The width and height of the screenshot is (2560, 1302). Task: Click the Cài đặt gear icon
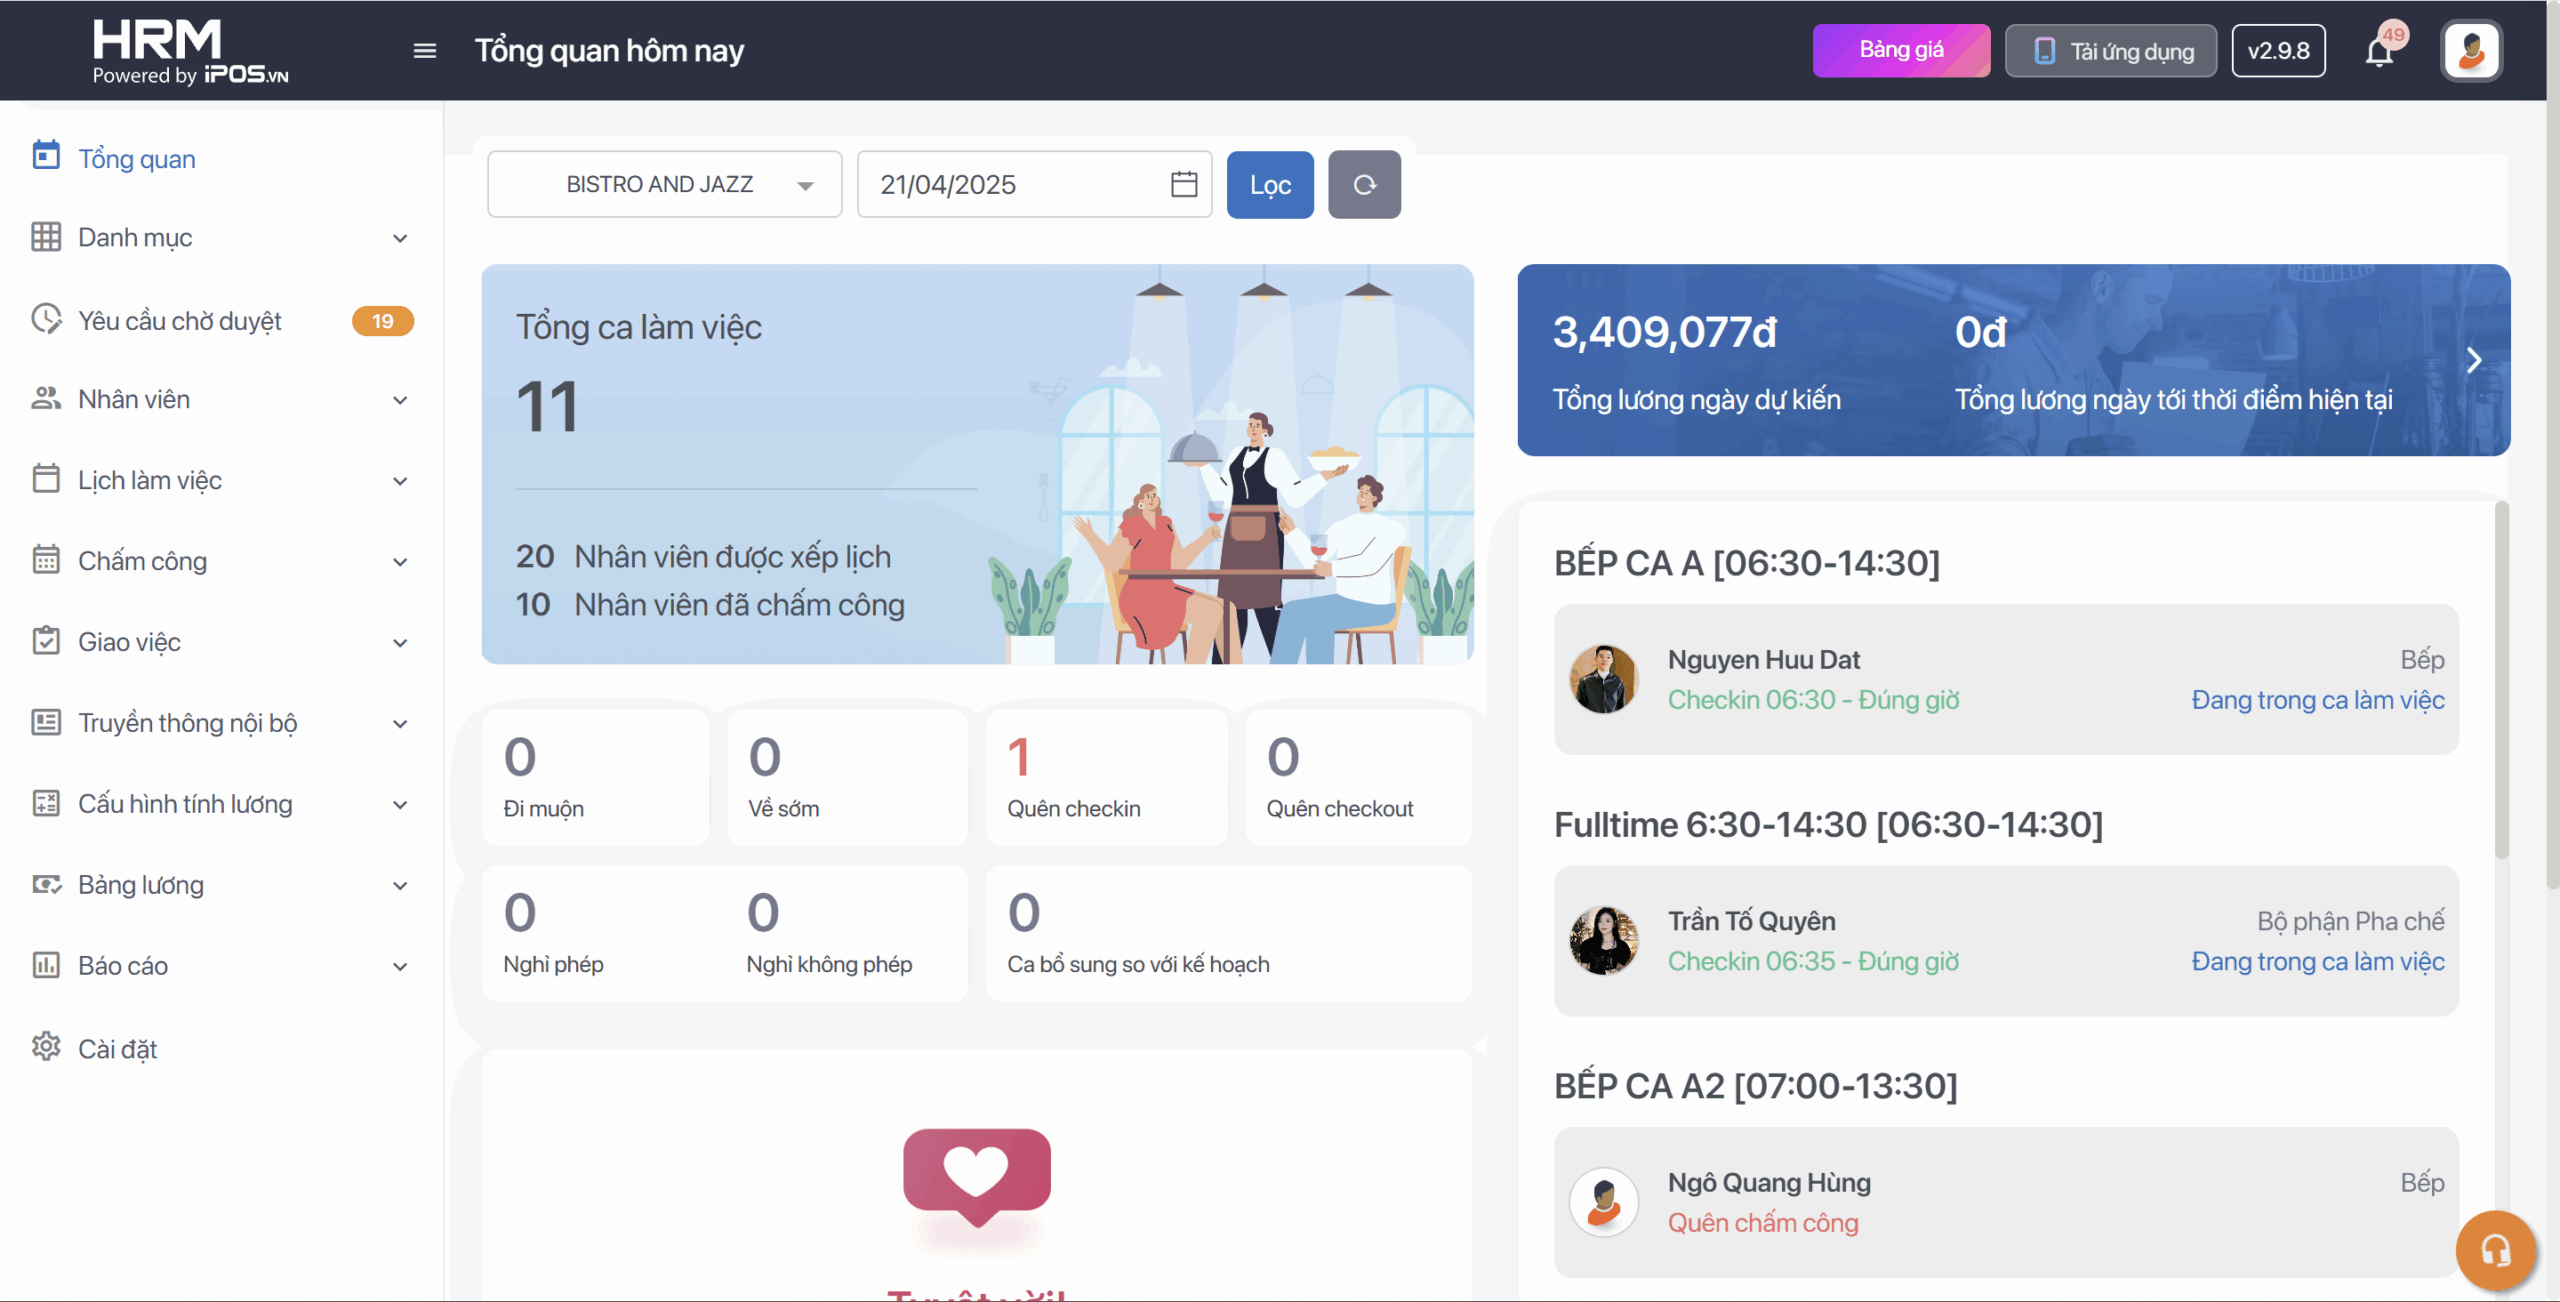coord(46,1048)
